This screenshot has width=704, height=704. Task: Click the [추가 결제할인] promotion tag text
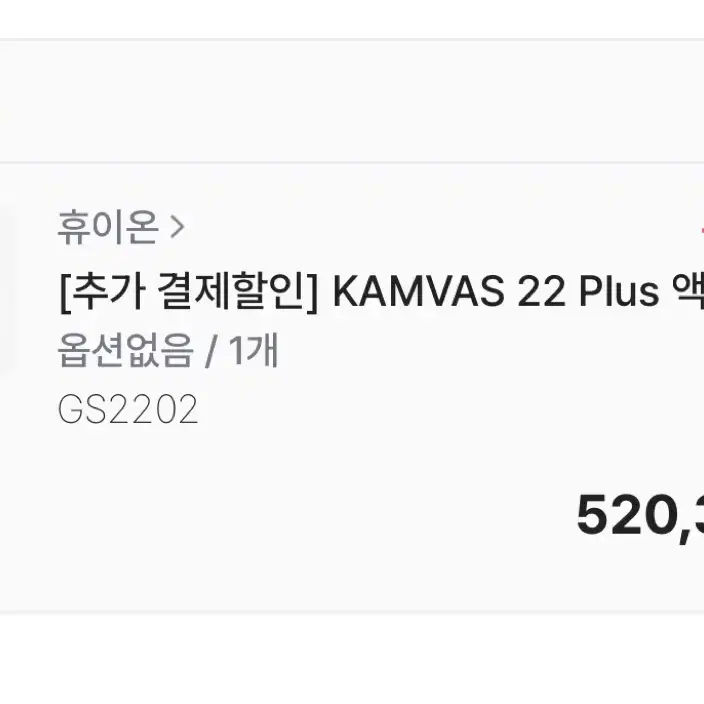189,290
